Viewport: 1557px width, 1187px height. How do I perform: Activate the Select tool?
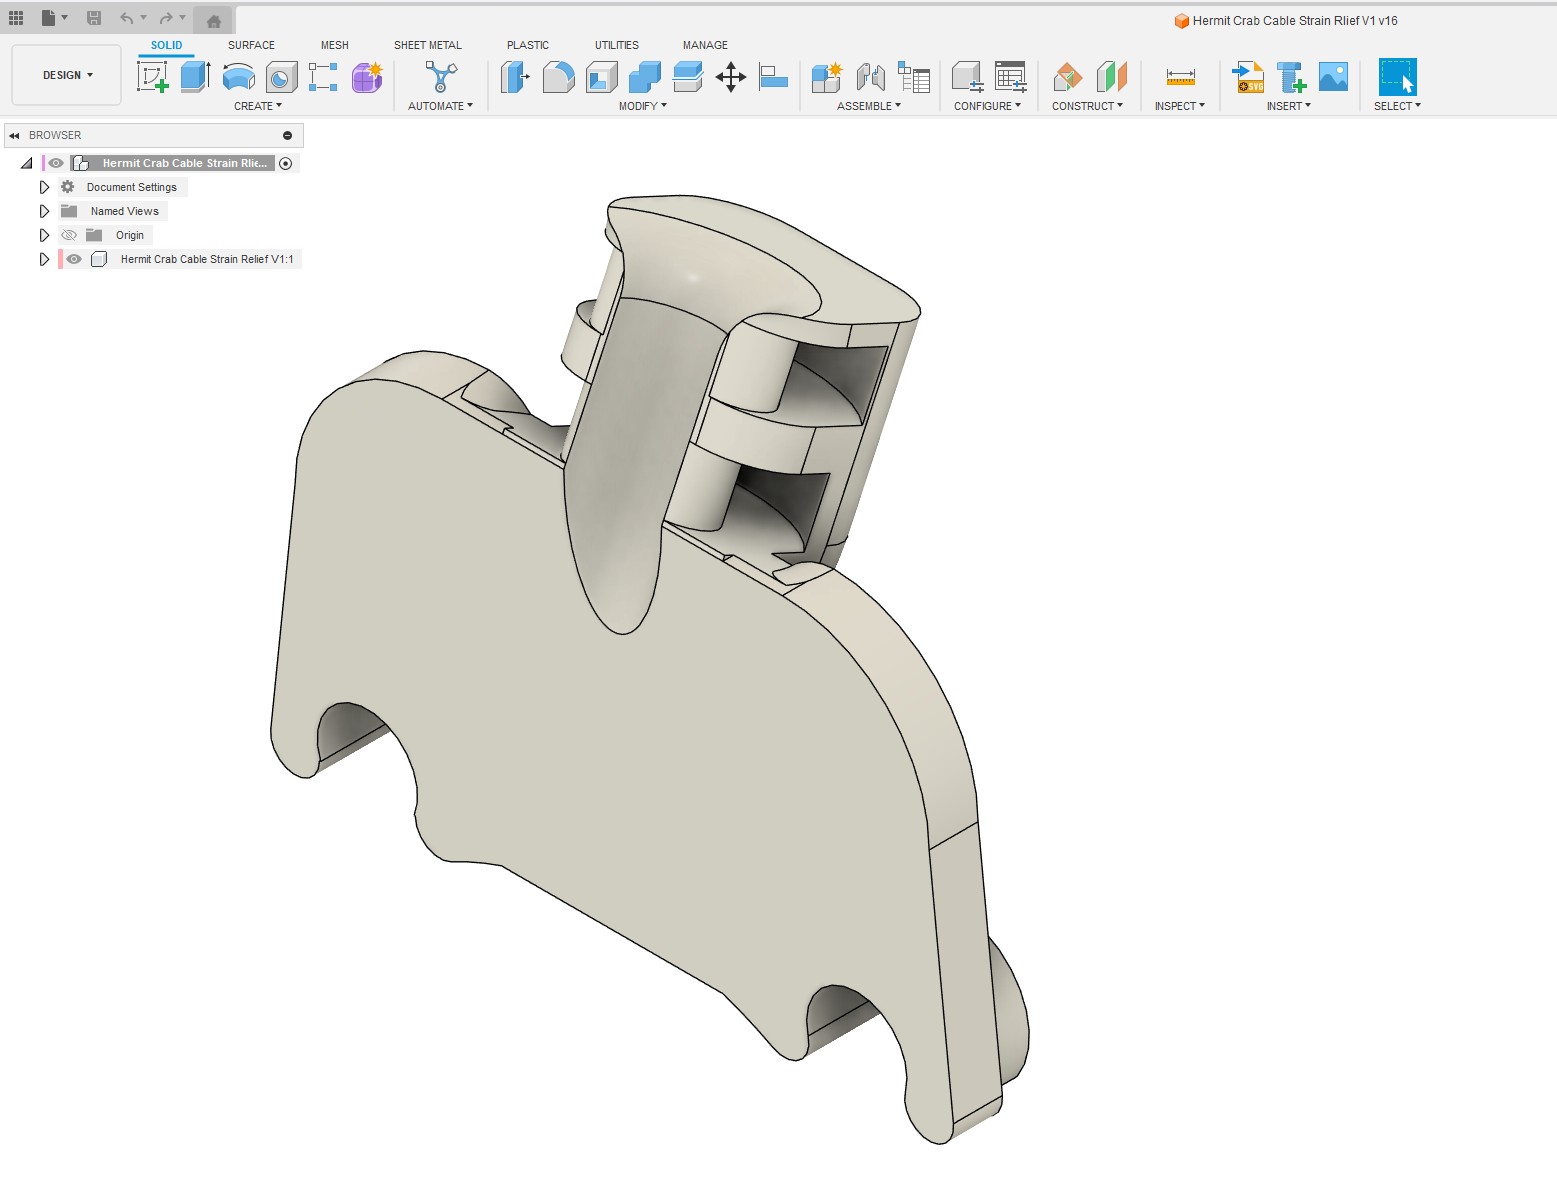[1397, 77]
